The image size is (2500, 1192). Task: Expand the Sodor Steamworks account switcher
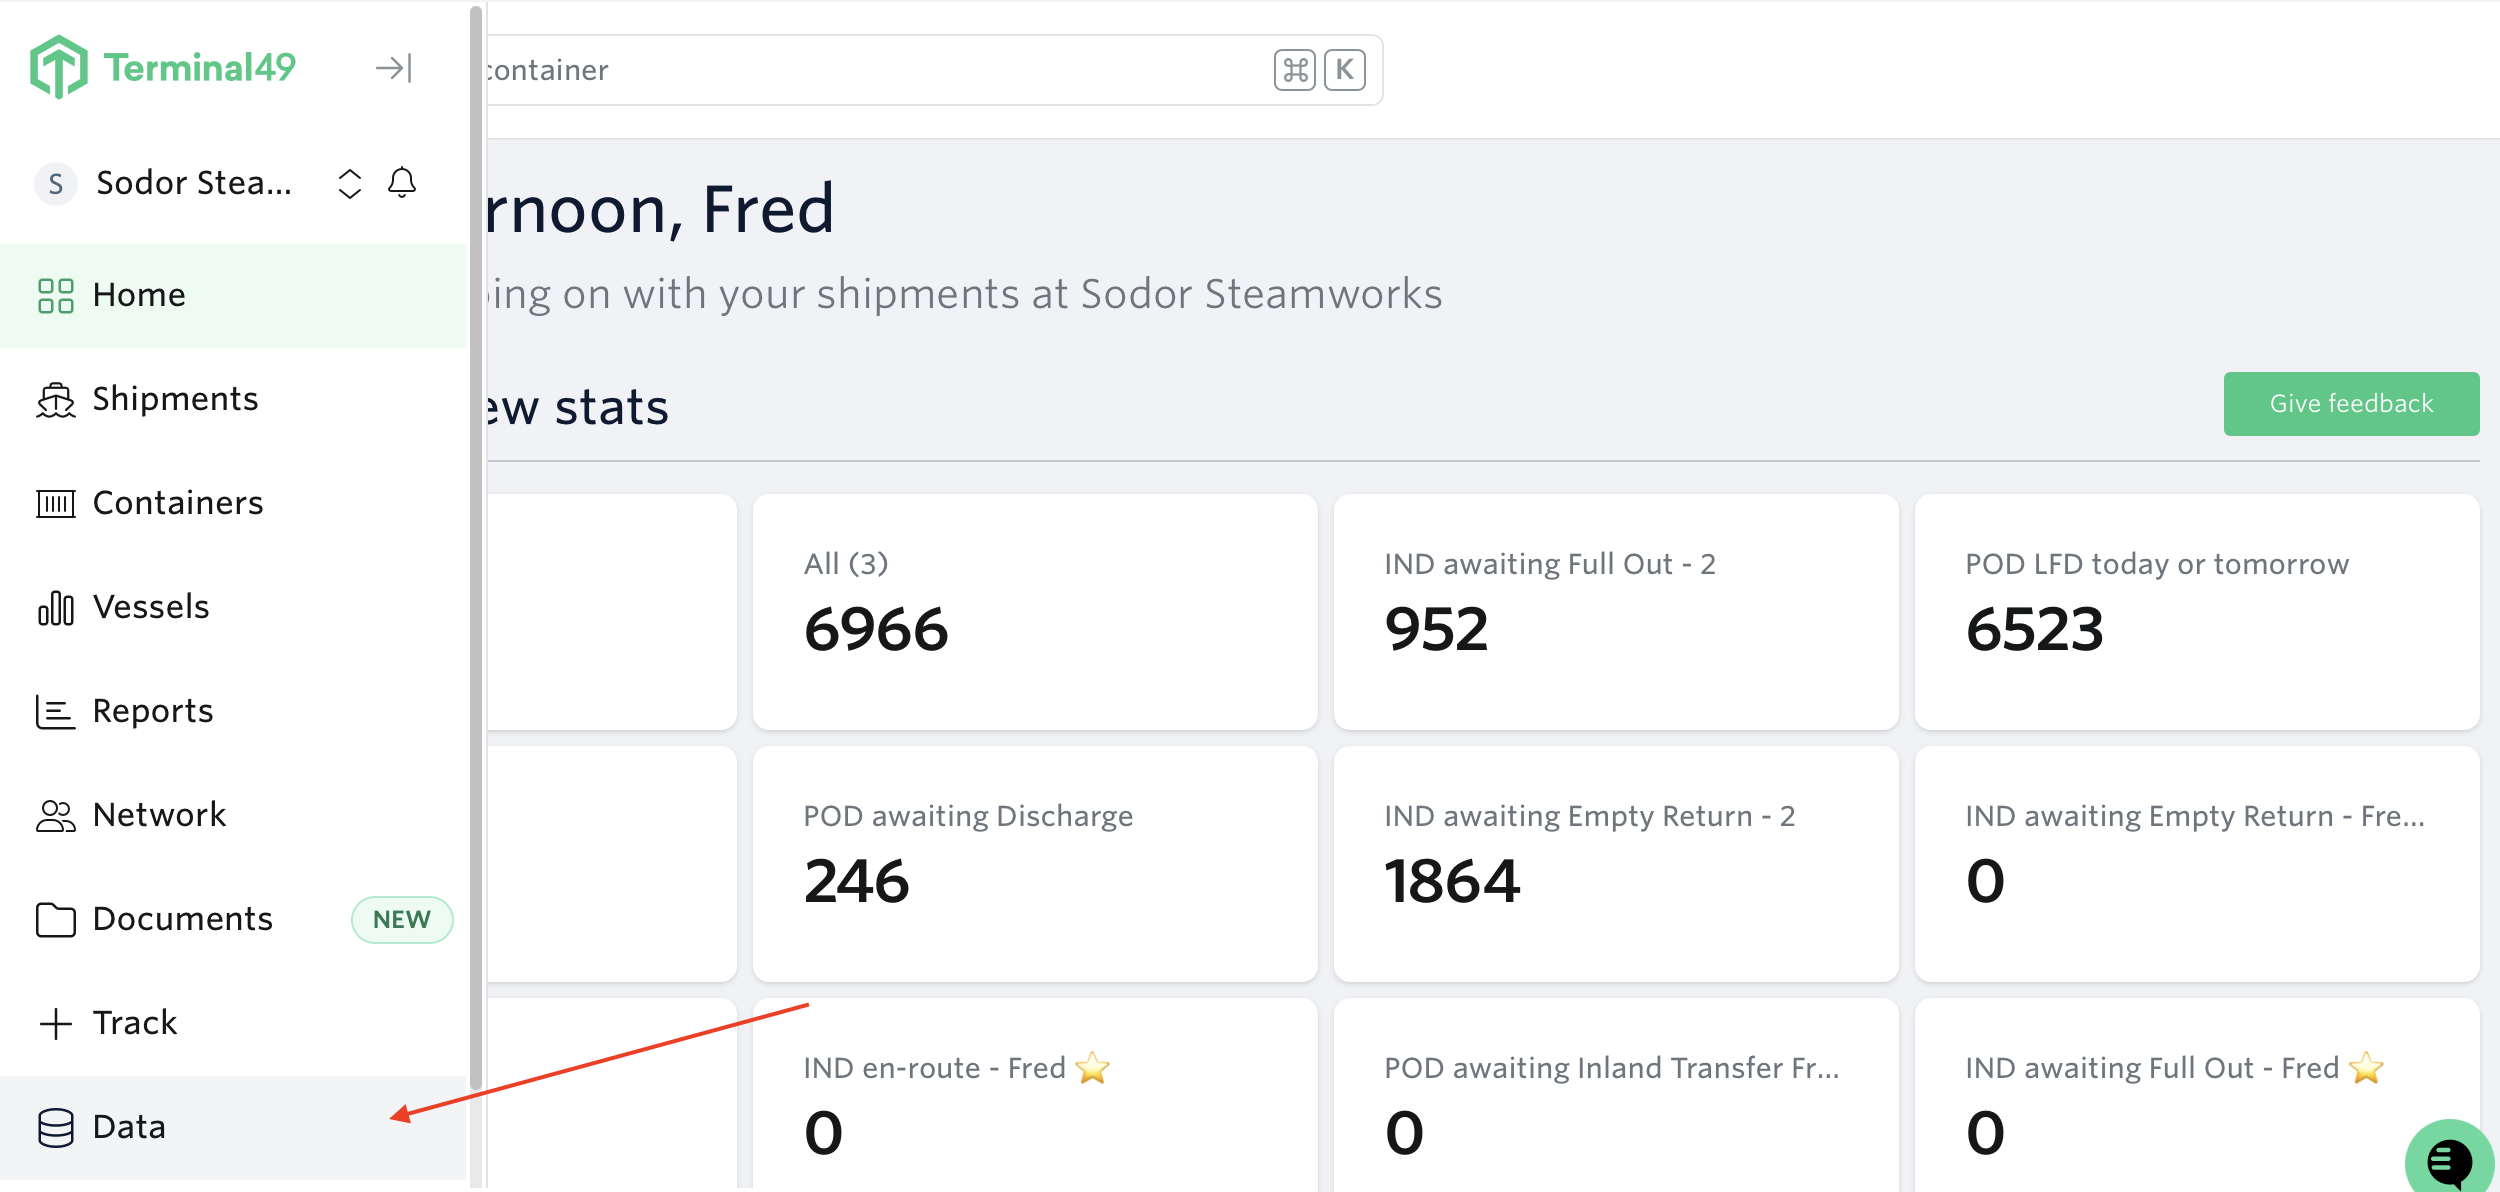click(350, 183)
